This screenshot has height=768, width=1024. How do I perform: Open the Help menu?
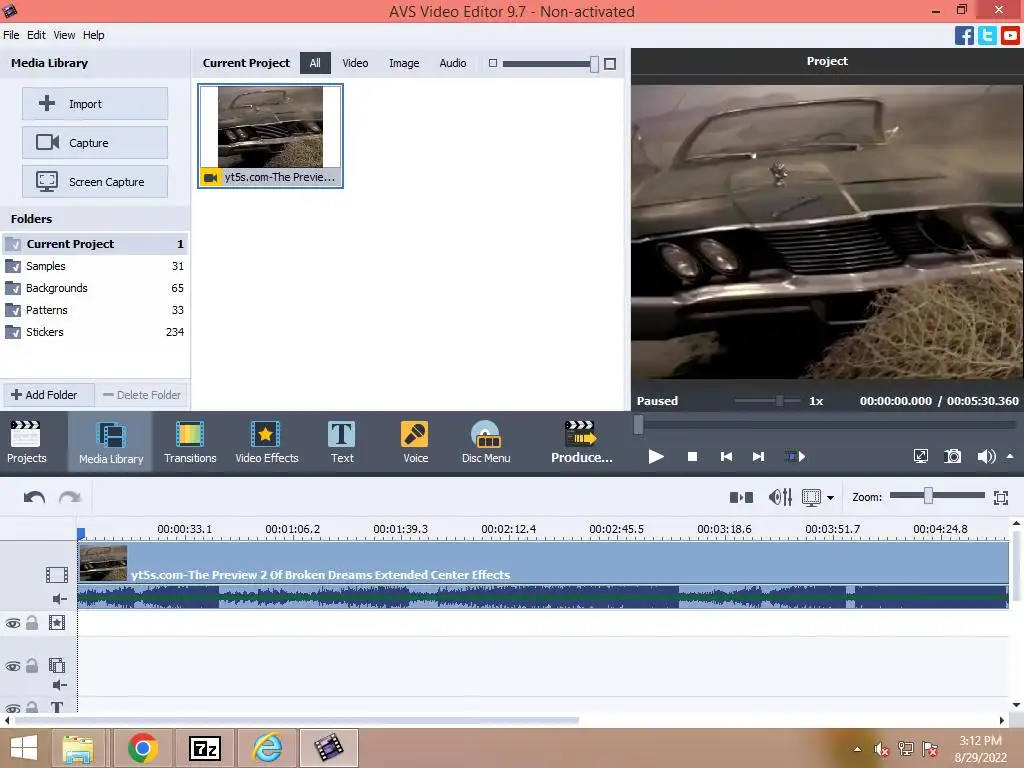click(93, 35)
